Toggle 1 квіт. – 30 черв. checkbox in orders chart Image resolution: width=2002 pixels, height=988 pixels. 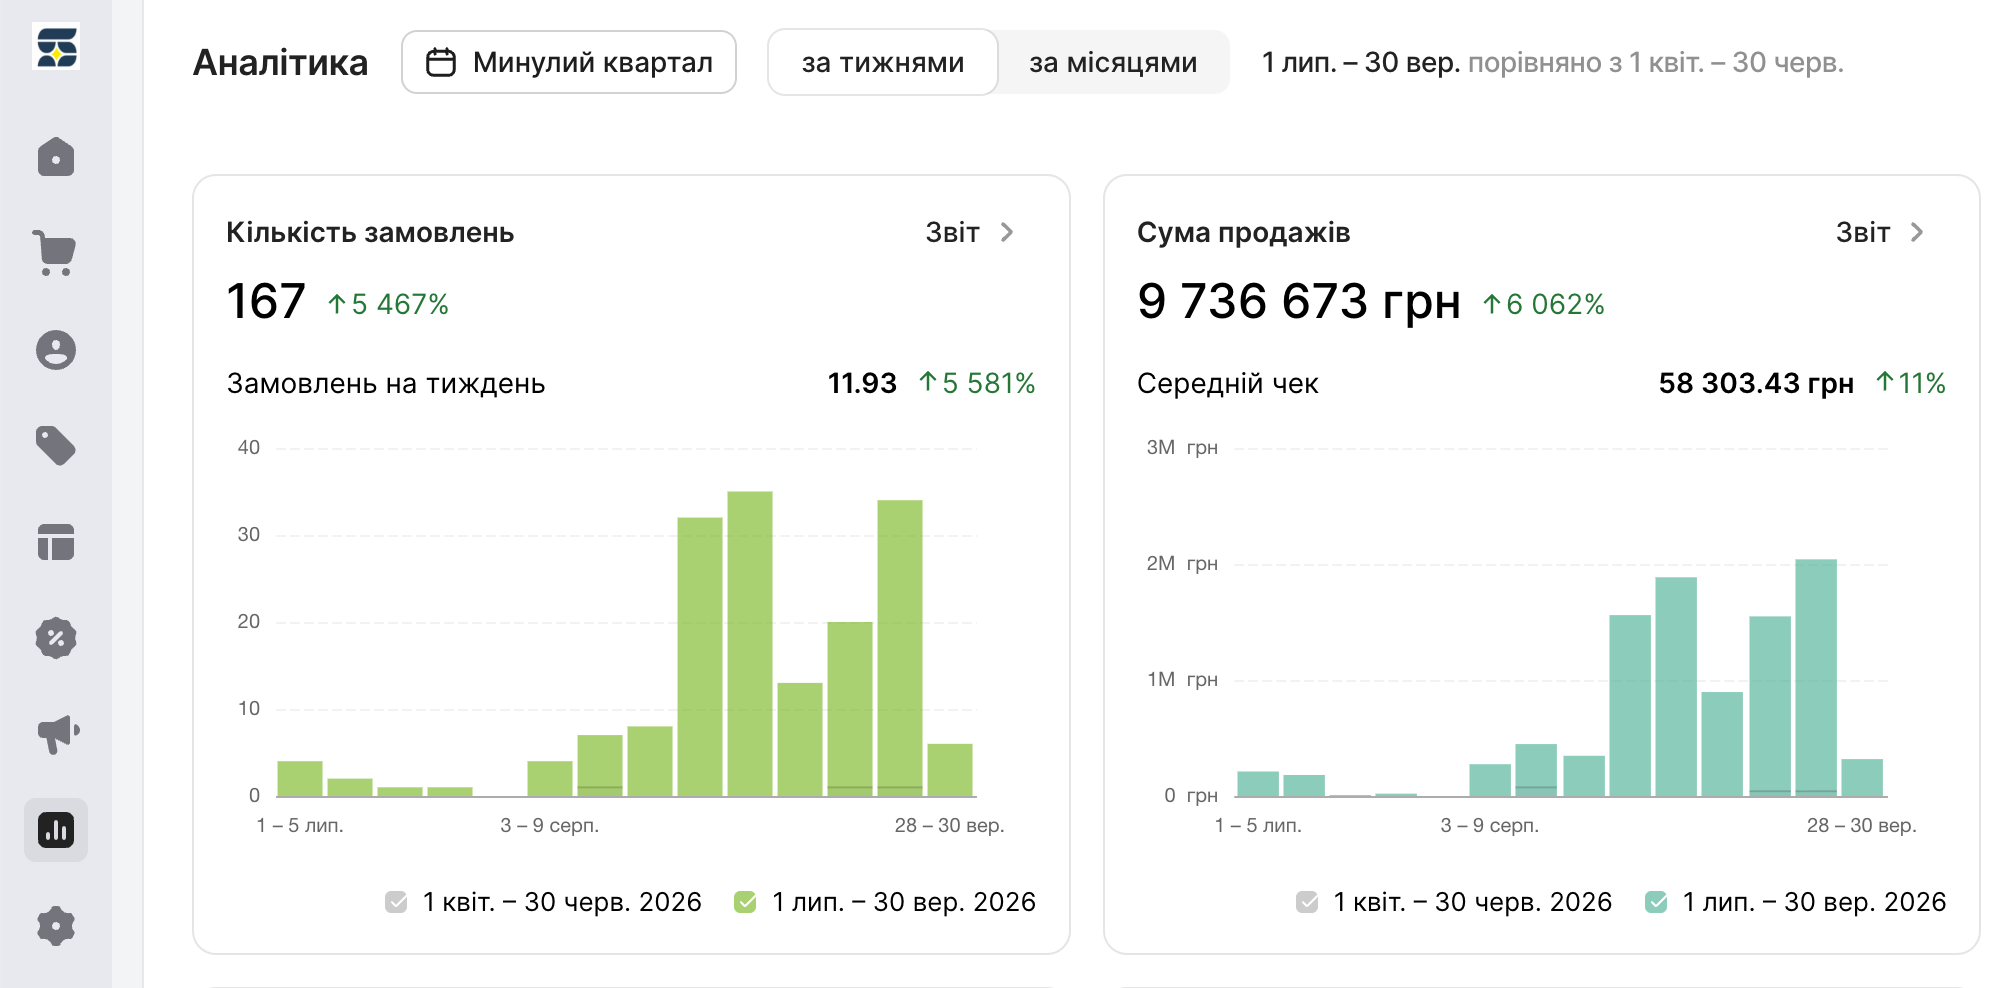(396, 902)
